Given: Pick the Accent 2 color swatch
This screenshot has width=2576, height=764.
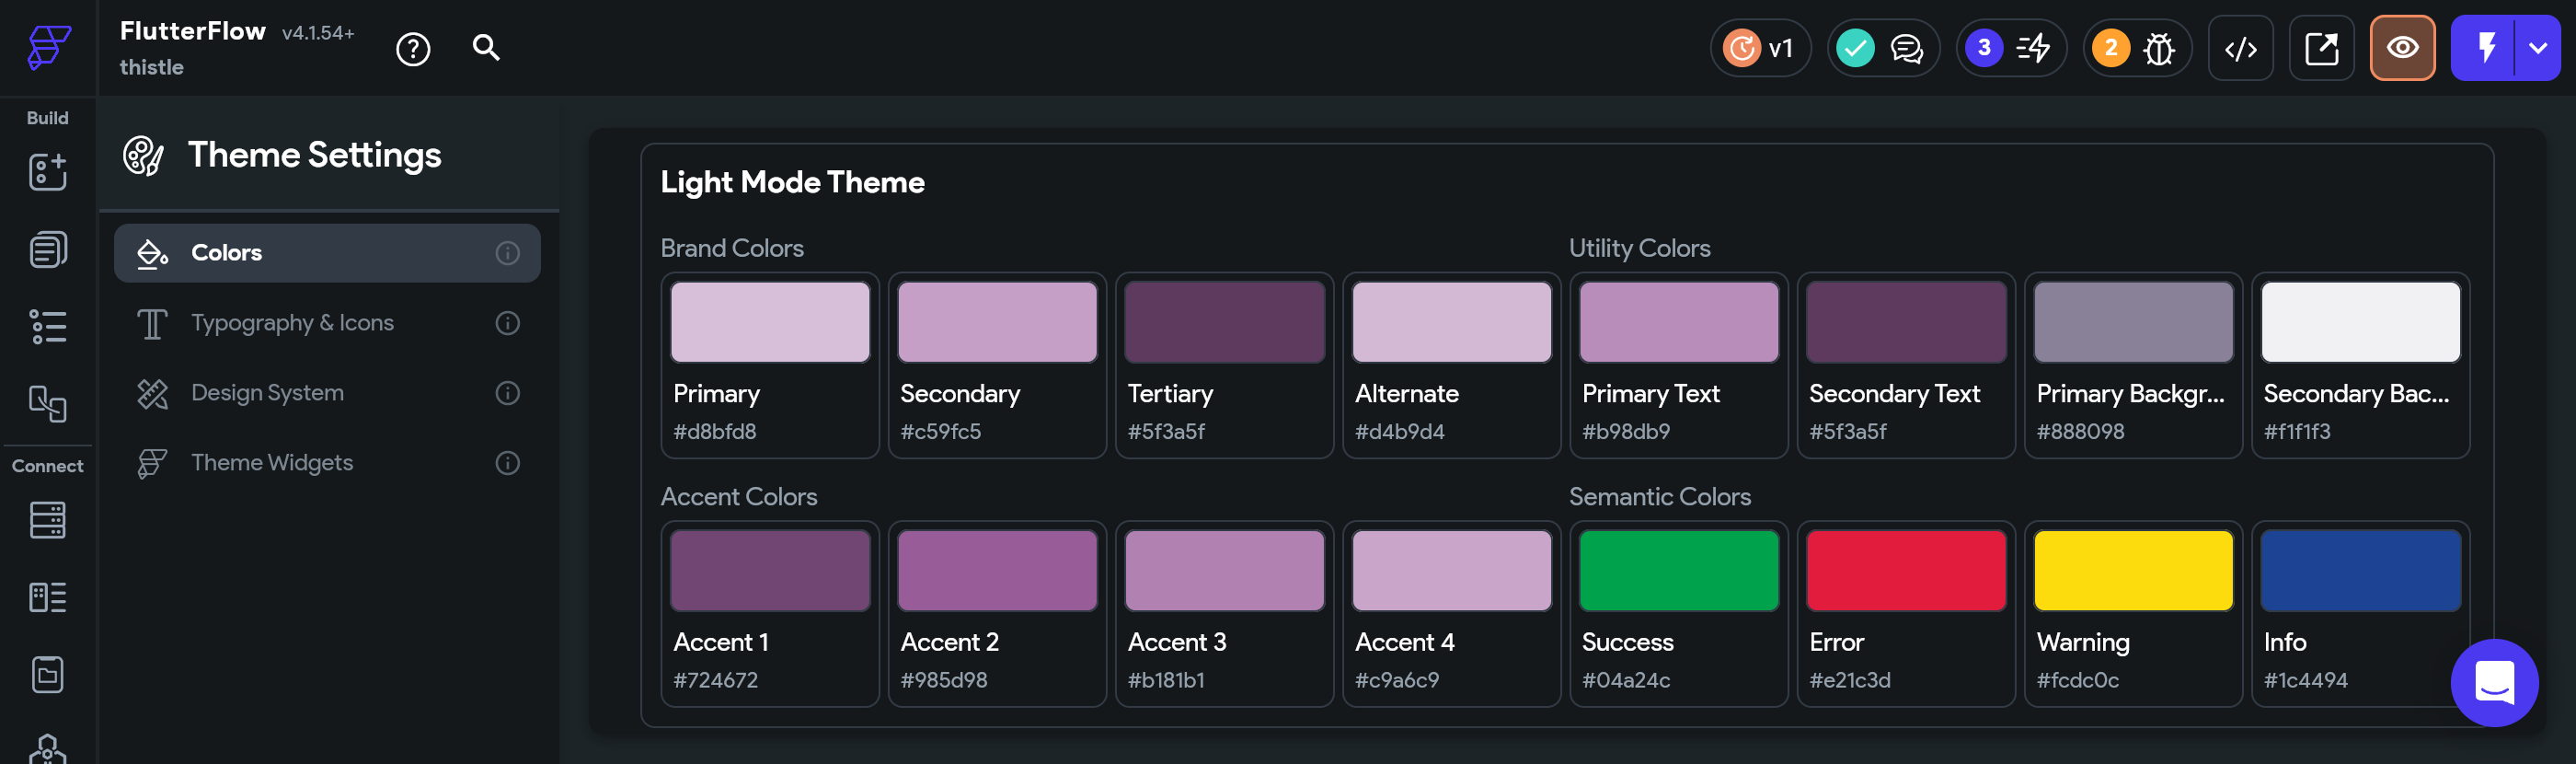Looking at the screenshot, I should (x=997, y=570).
